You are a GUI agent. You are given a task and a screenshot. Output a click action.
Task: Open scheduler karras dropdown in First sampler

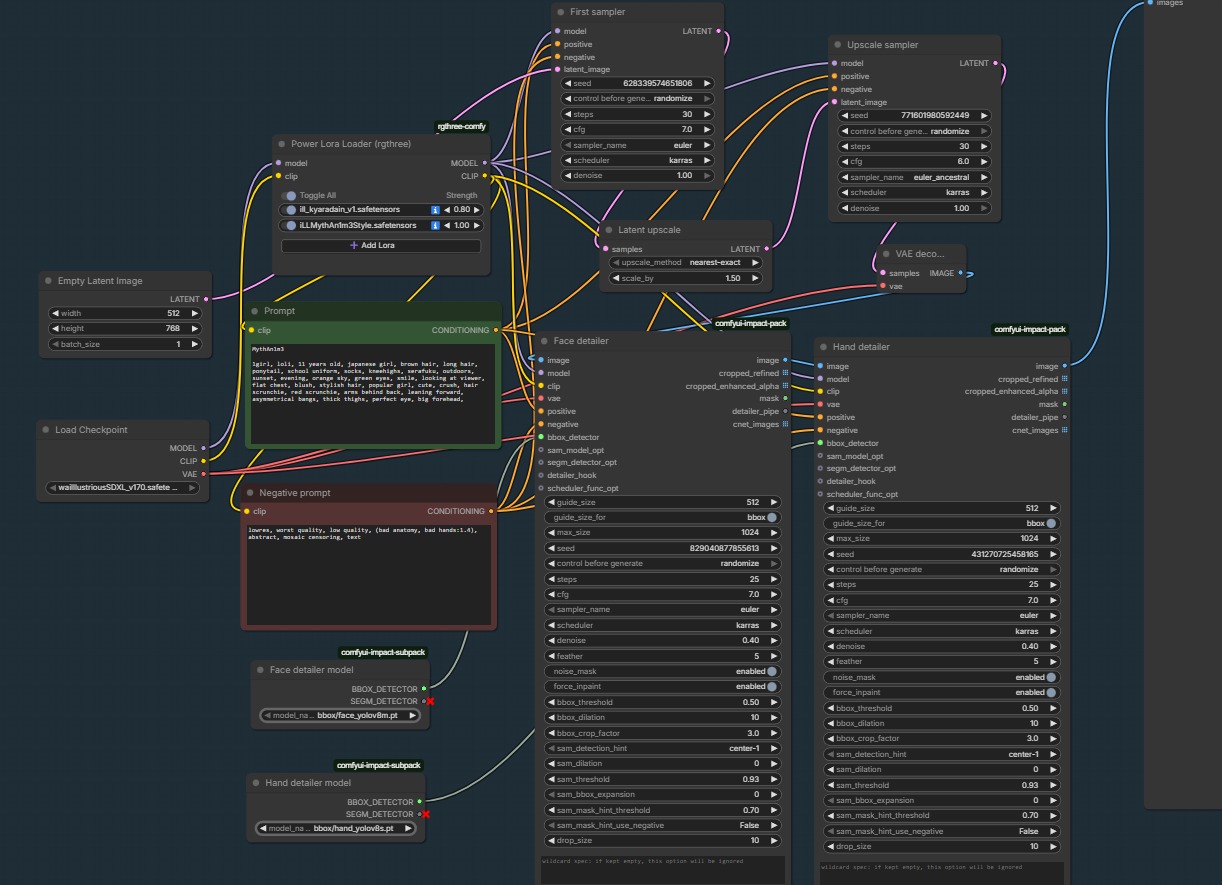(x=638, y=160)
